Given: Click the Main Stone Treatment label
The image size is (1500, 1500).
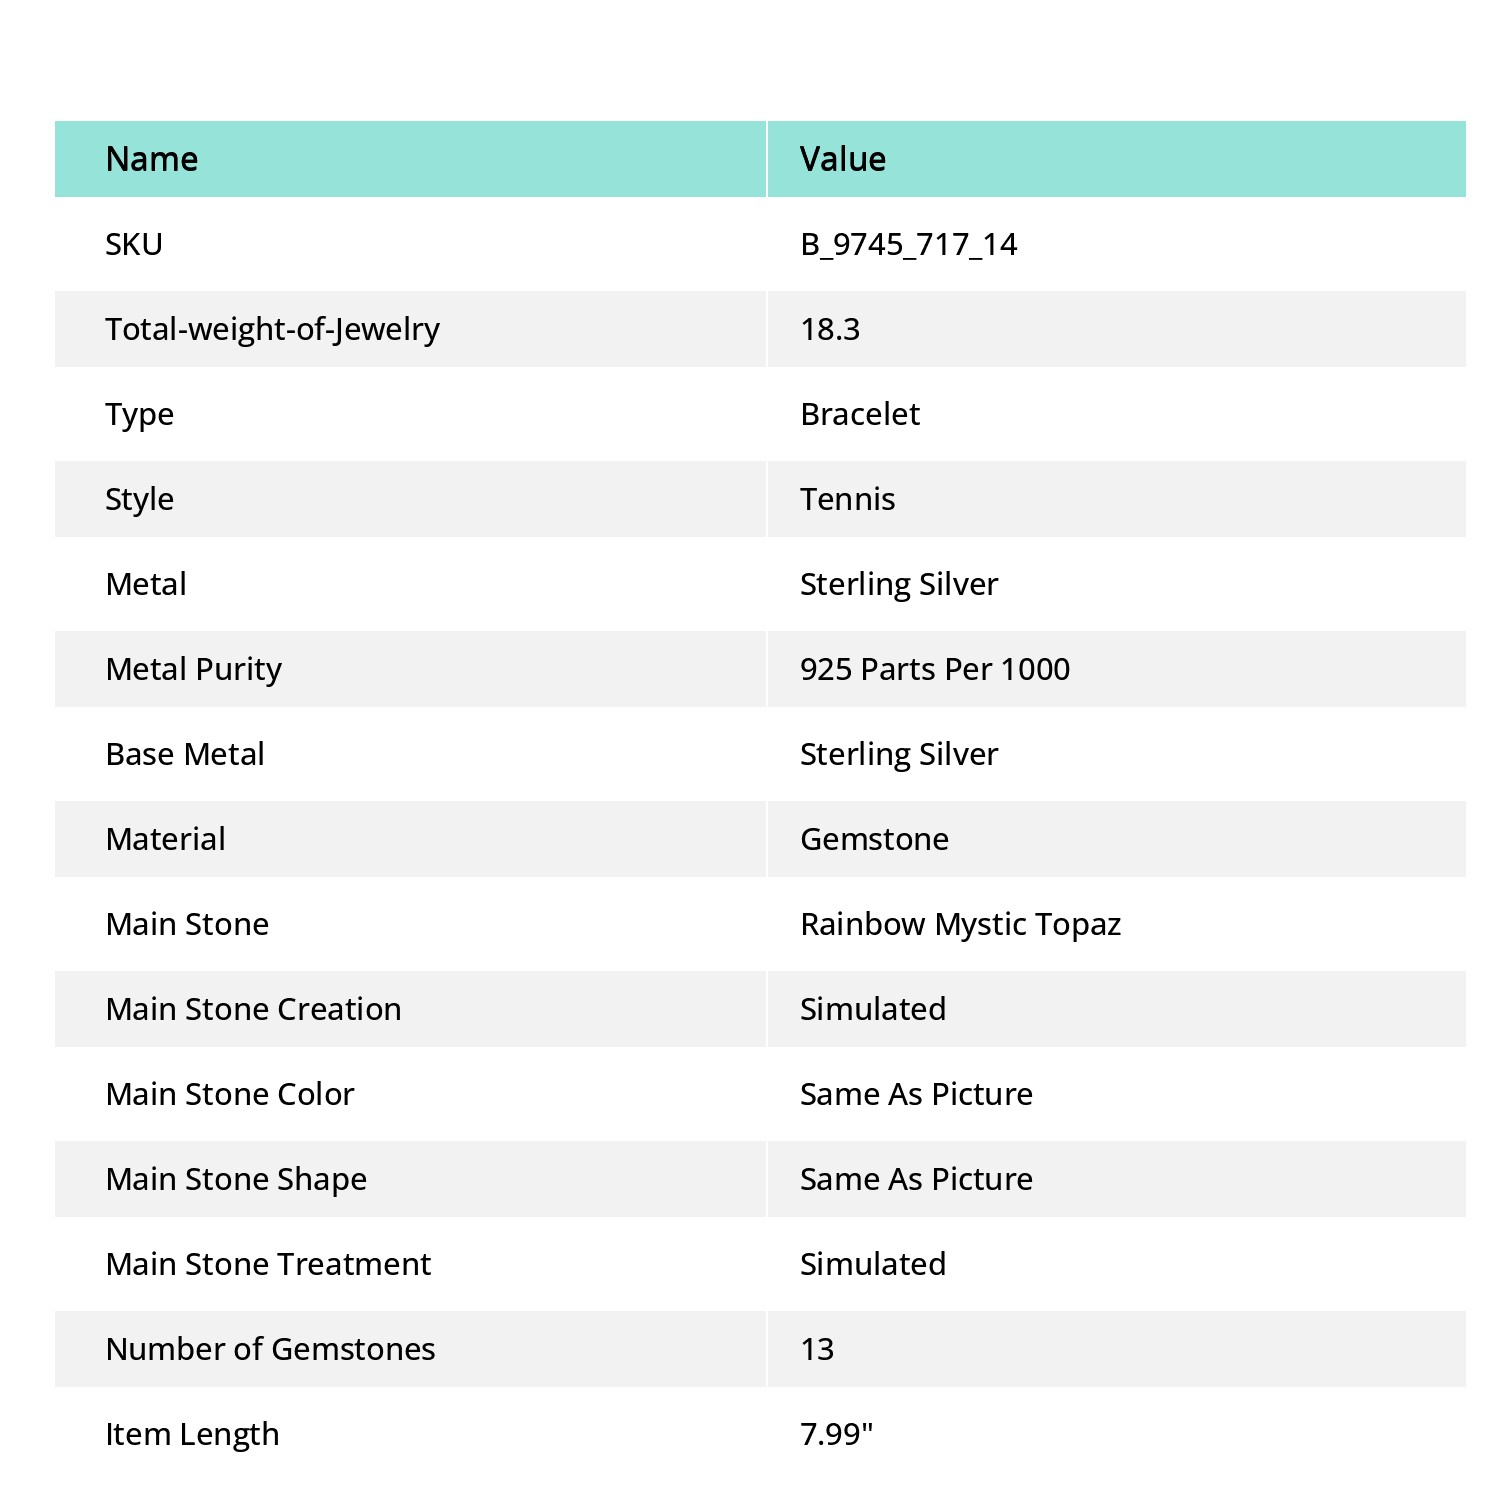Looking at the screenshot, I should pos(268,1264).
